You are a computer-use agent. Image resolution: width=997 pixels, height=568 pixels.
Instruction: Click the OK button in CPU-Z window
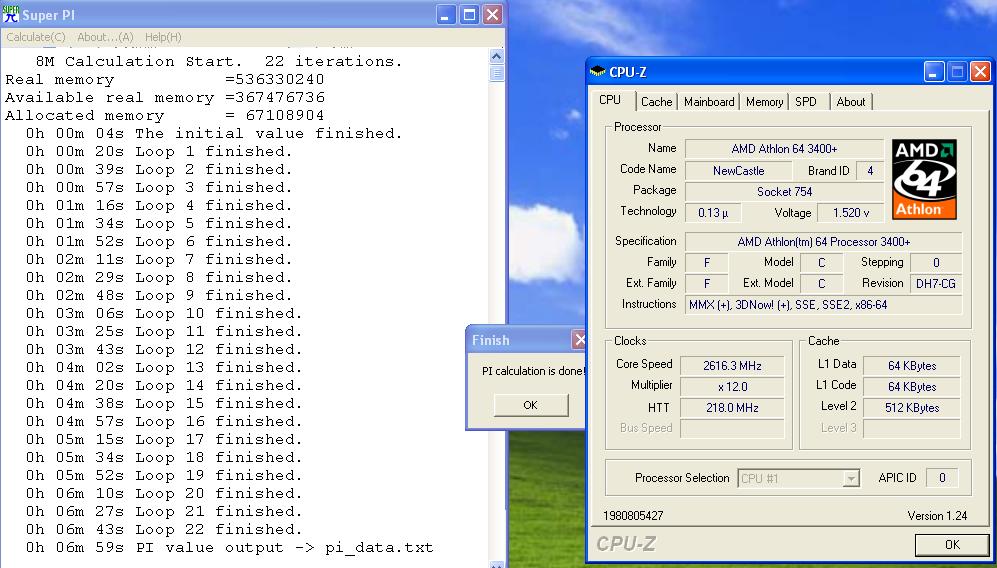coord(952,544)
